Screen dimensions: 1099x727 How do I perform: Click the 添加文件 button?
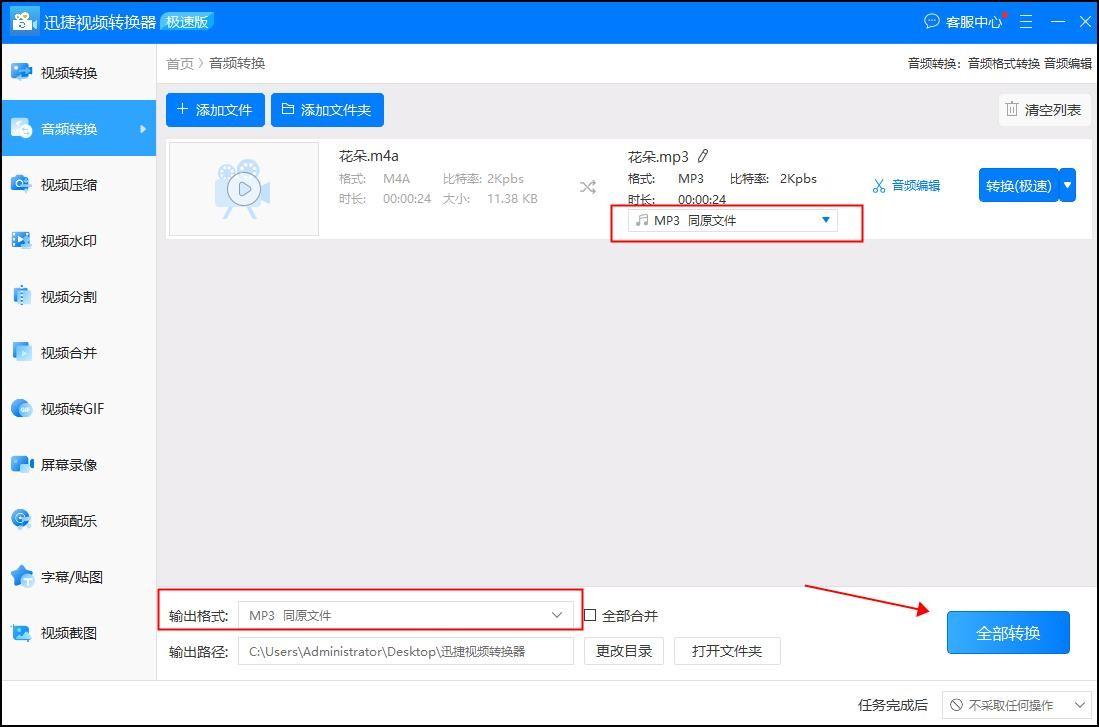tap(215, 110)
